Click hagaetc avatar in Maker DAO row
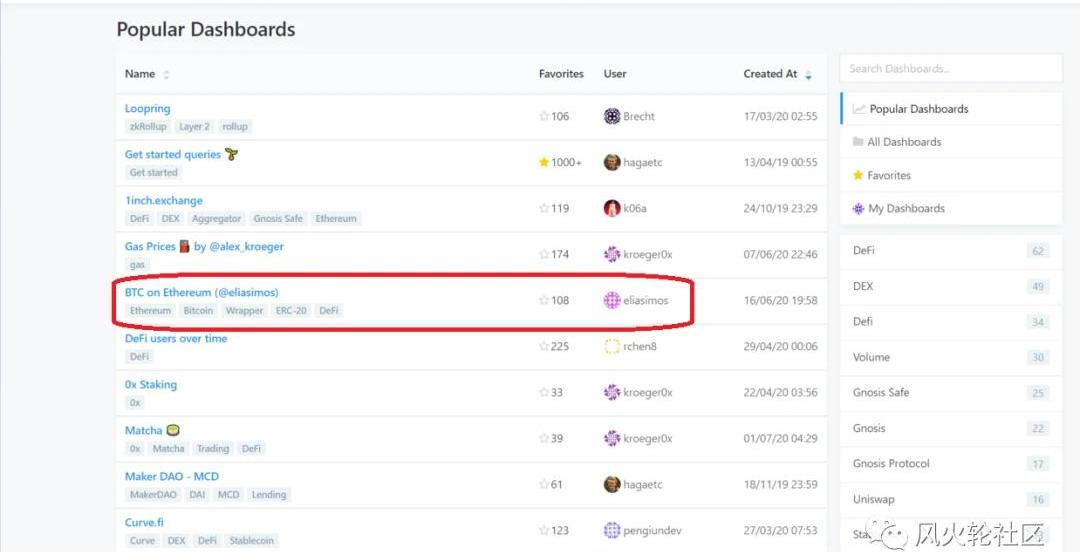The height and width of the screenshot is (552, 1080). [612, 484]
